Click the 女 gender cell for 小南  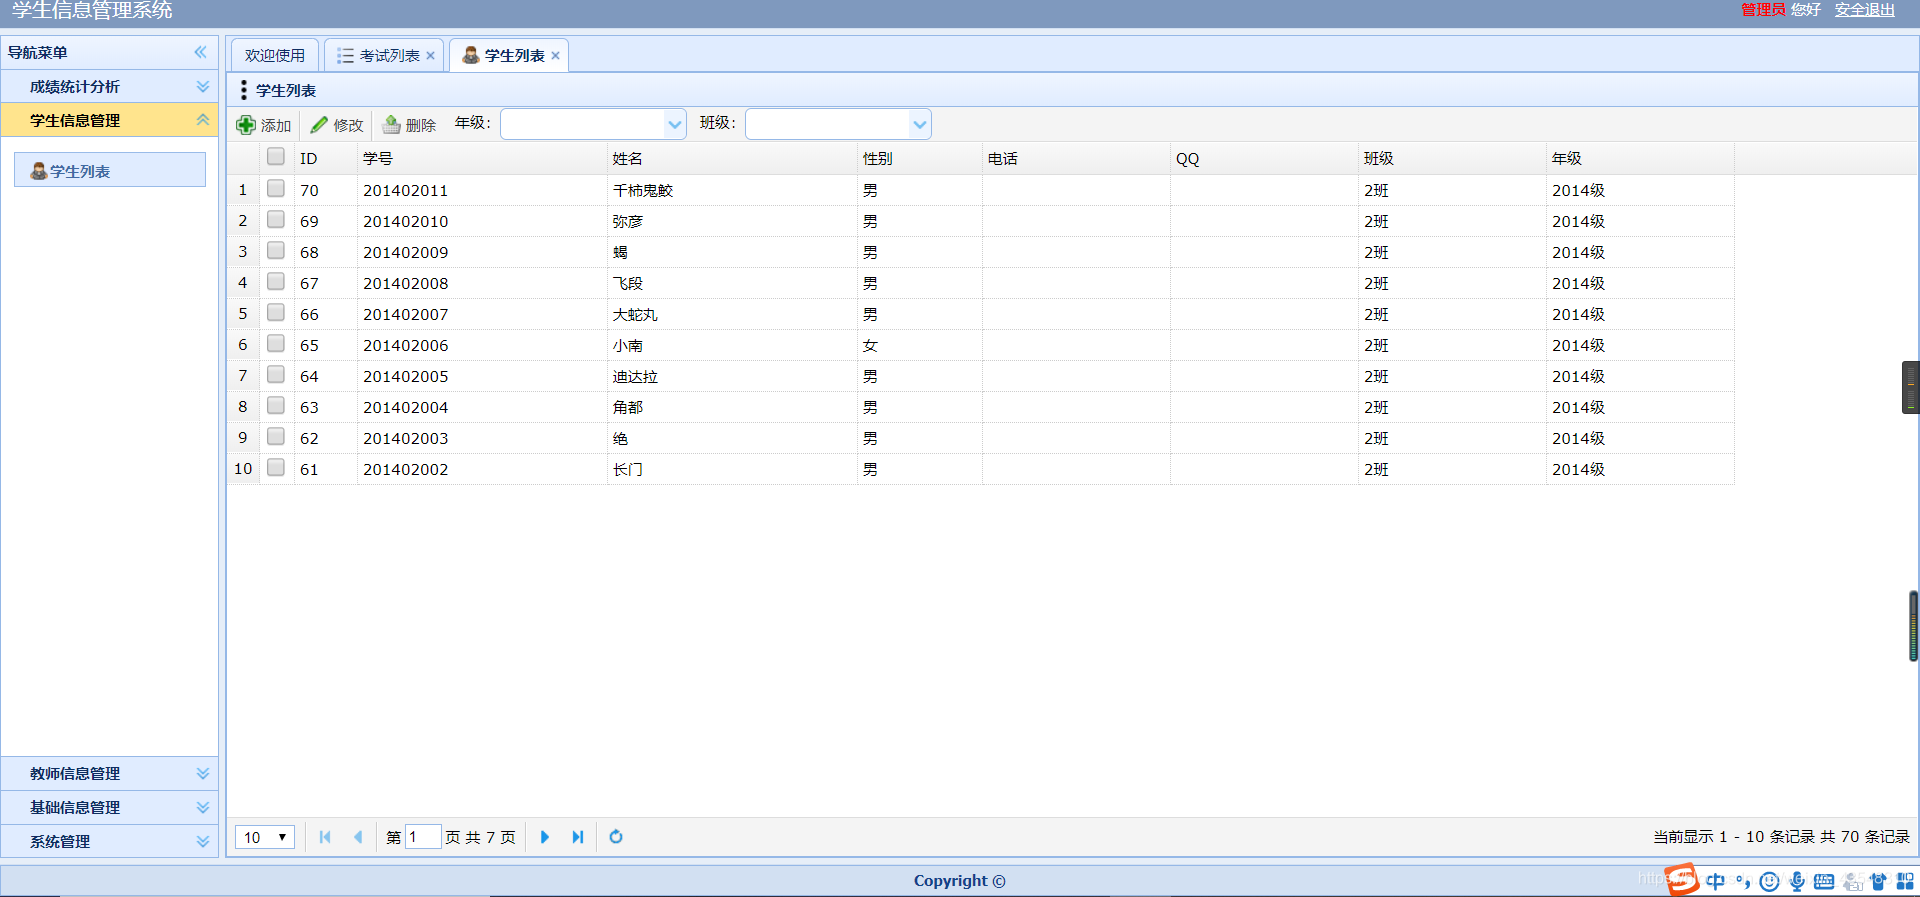click(x=920, y=345)
